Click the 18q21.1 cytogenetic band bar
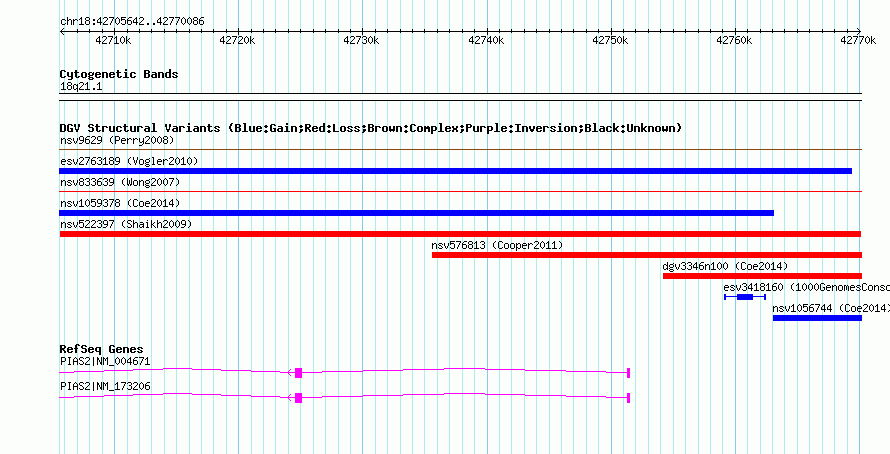Screen dimensions: 890x454 [x=460, y=97]
